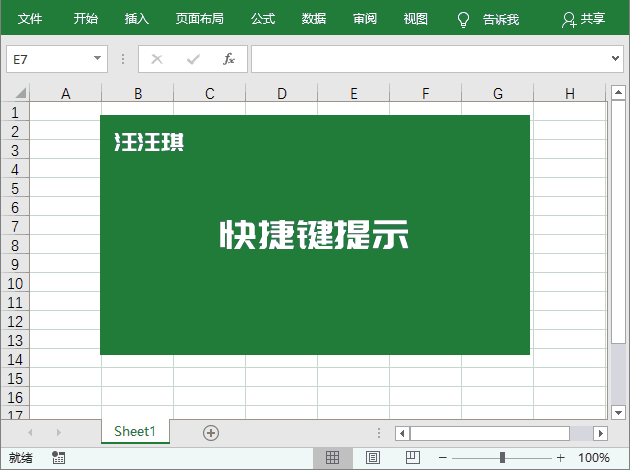Viewport: 630px width, 470px height.
Task: Select column G header
Action: click(497, 93)
